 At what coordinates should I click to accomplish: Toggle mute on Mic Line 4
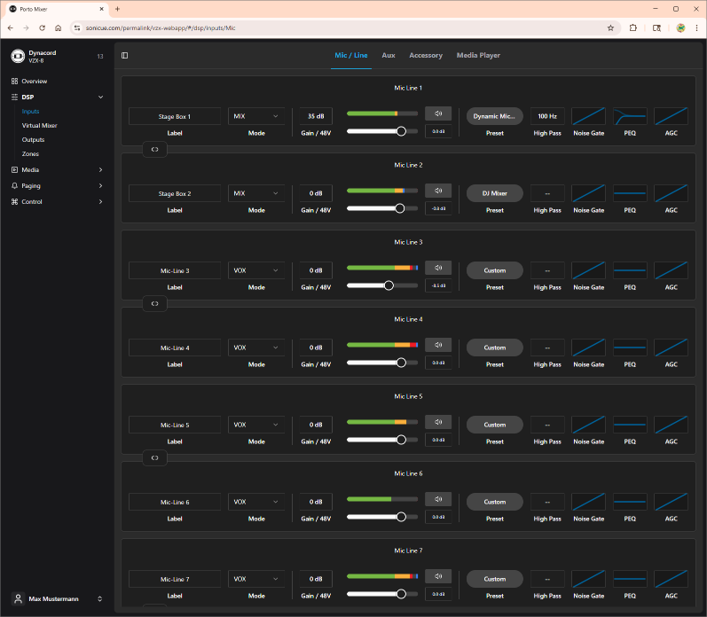coord(438,345)
